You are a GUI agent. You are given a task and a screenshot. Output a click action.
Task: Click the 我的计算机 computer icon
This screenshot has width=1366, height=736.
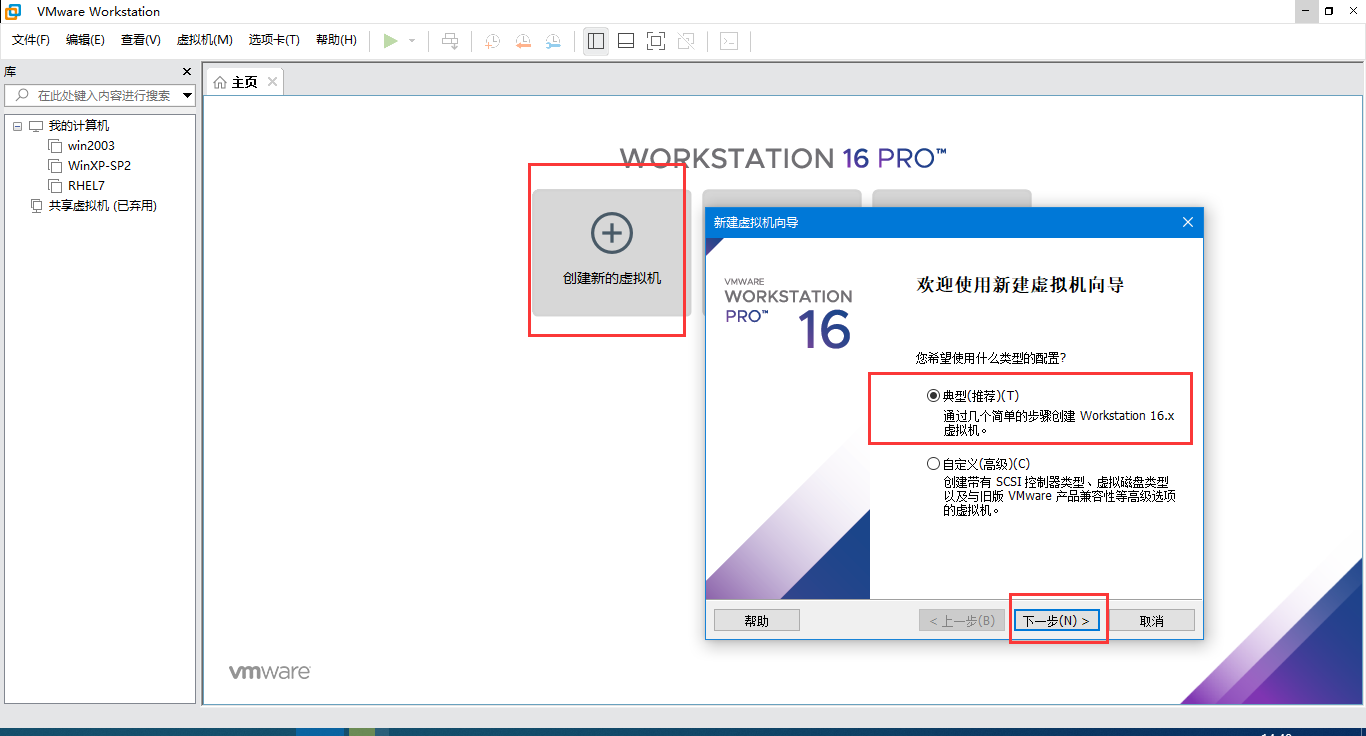(37, 126)
